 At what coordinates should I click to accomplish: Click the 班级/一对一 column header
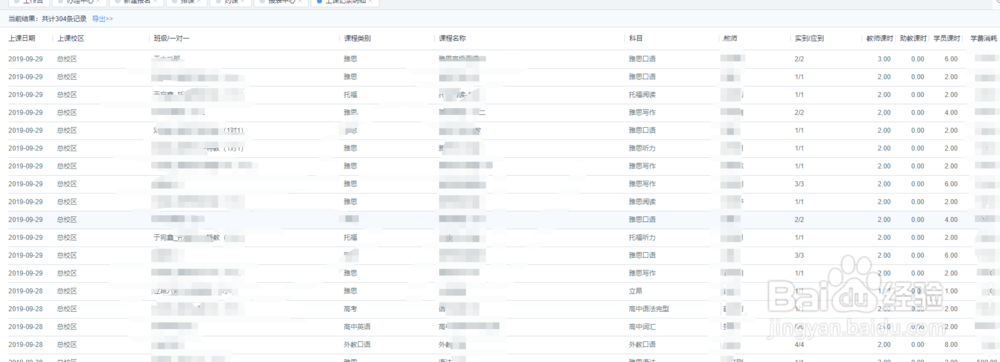pos(172,39)
